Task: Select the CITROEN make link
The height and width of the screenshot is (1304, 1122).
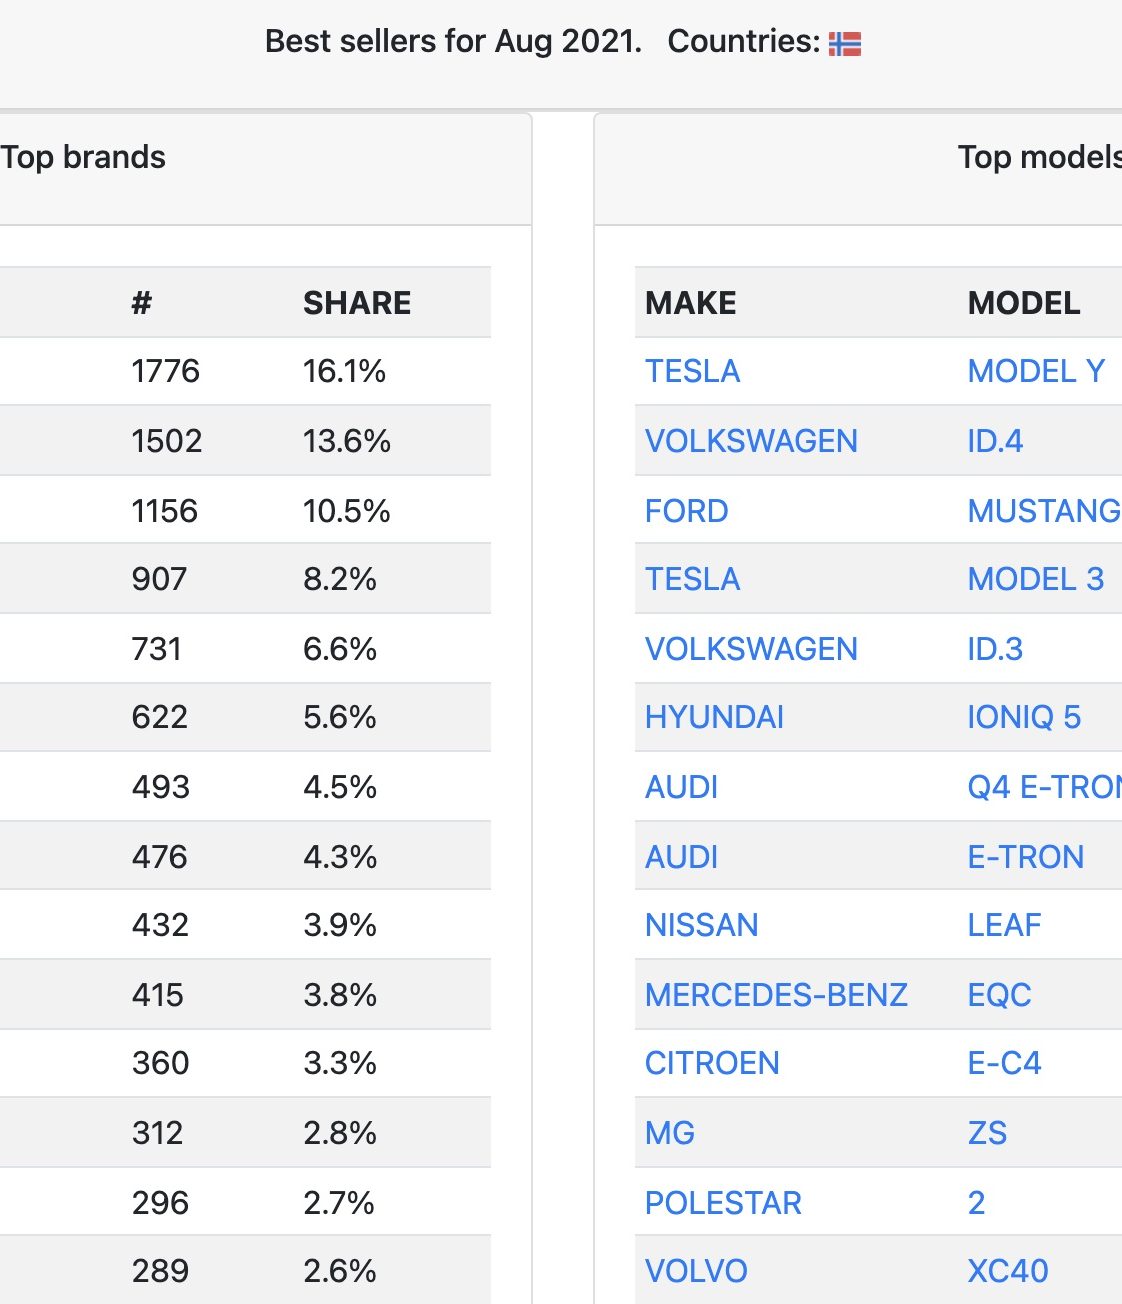Action: (x=712, y=1063)
